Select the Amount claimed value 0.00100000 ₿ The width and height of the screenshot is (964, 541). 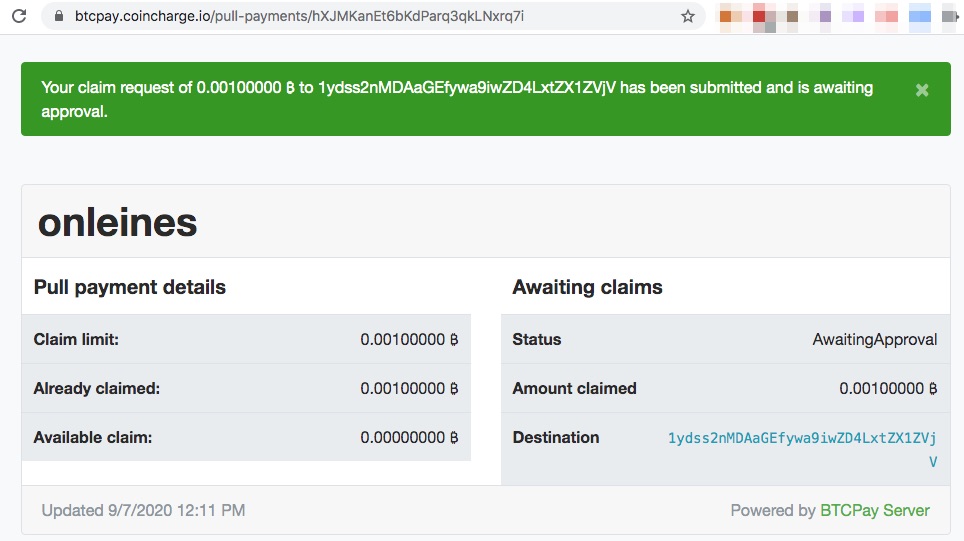[888, 389]
